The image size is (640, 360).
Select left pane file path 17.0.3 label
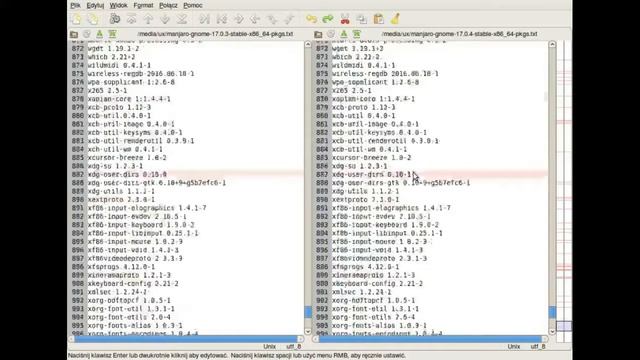(x=215, y=34)
